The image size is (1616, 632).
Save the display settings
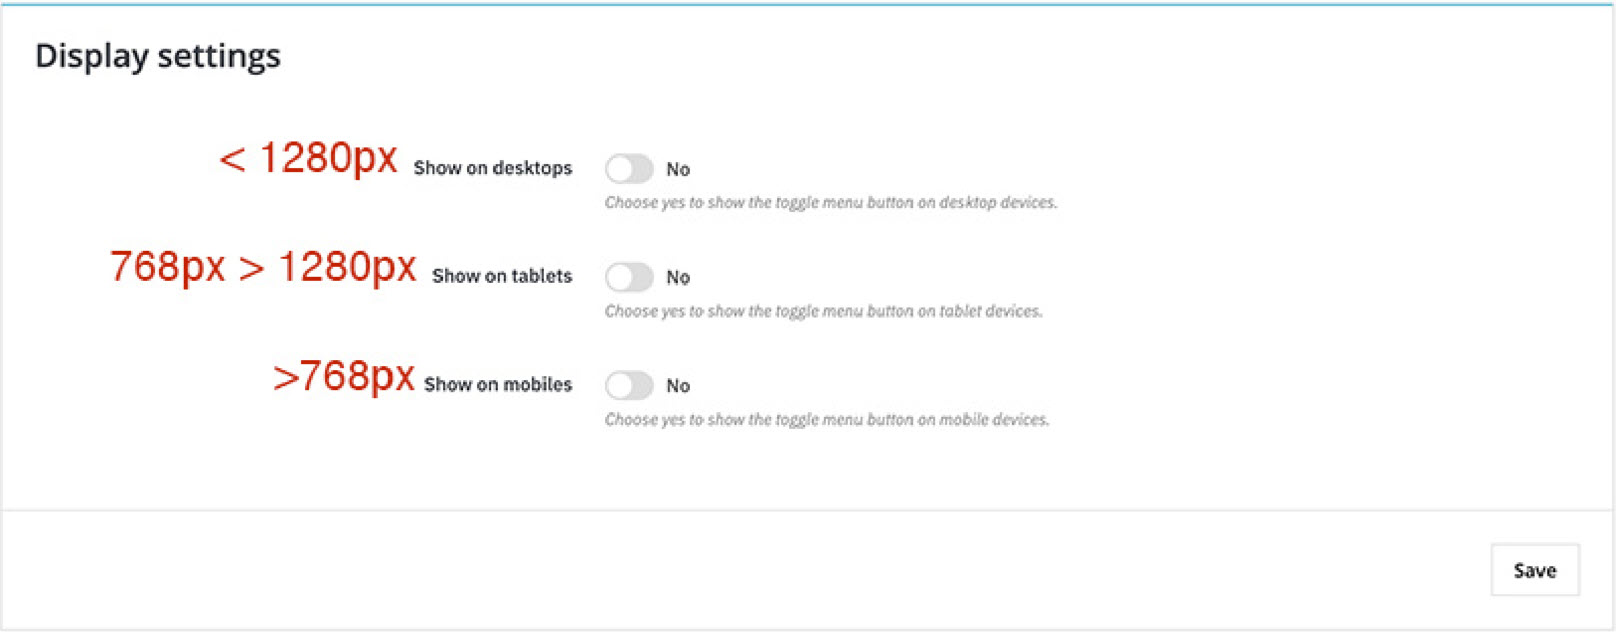pos(1535,570)
